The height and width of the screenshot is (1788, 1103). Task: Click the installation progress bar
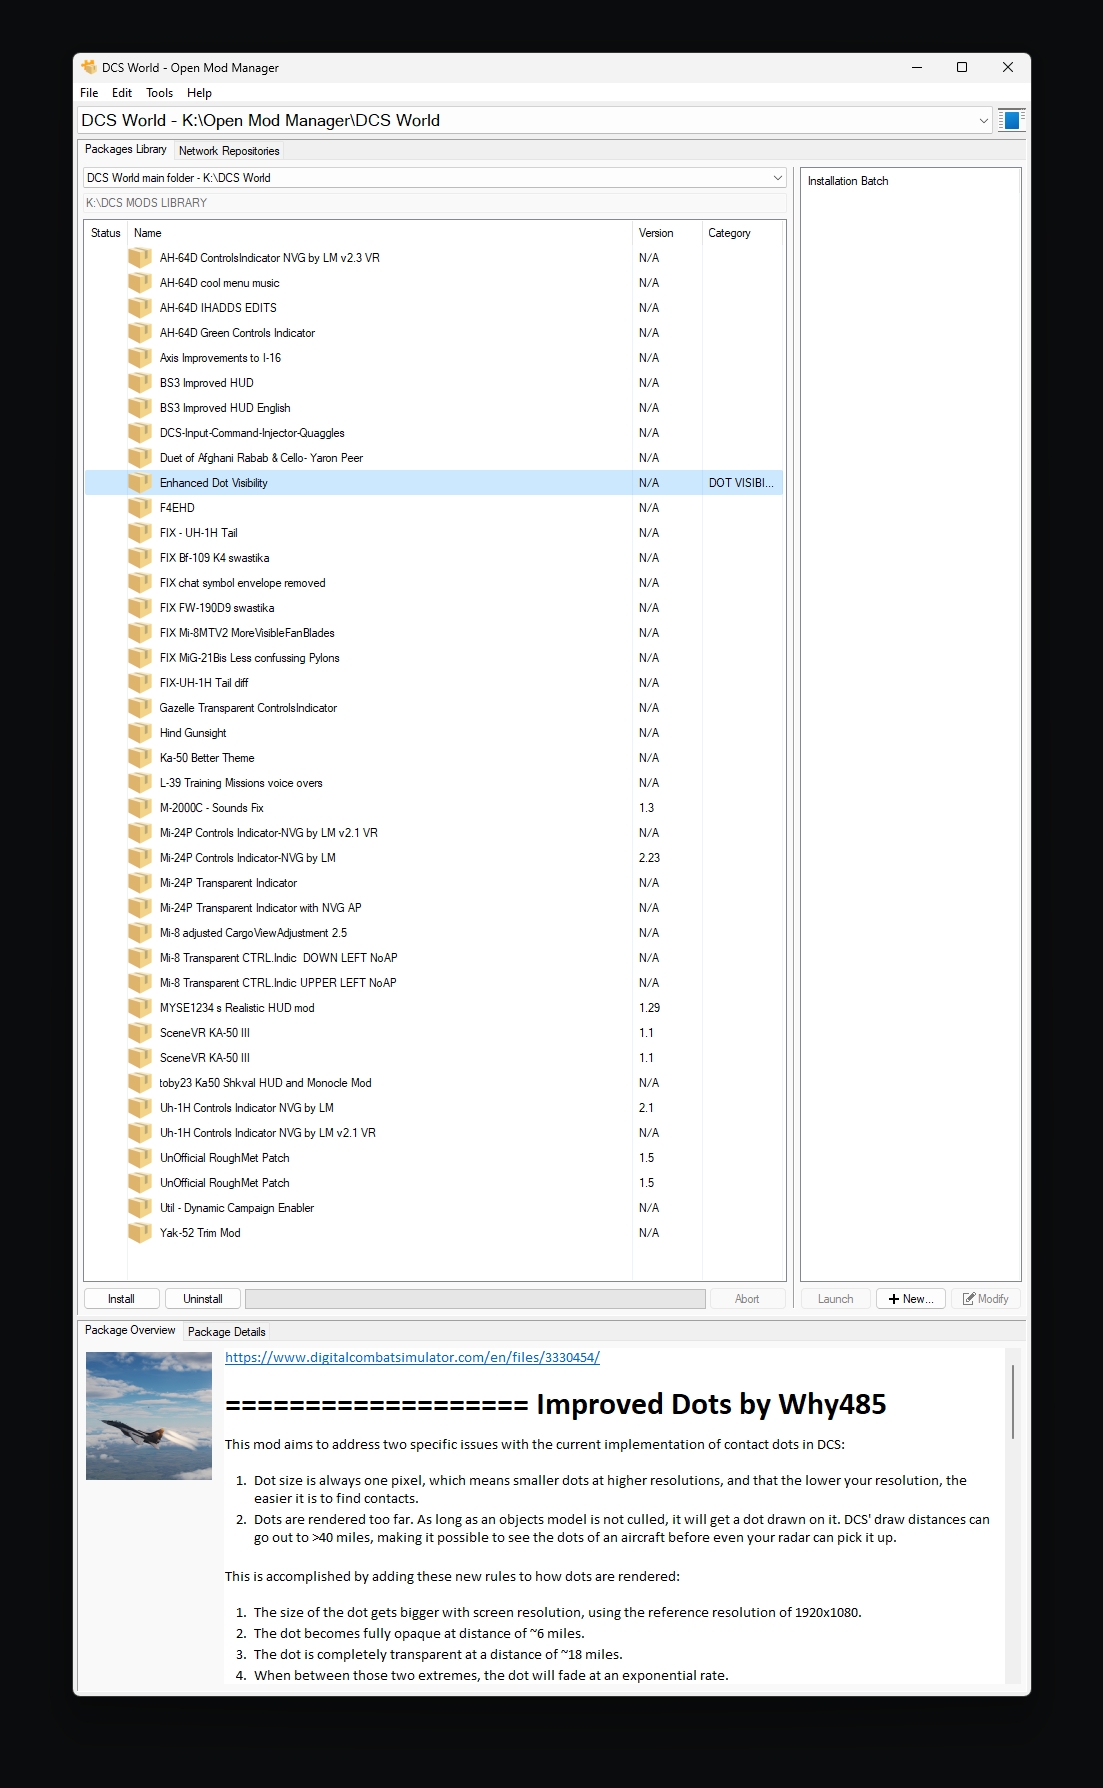475,1298
